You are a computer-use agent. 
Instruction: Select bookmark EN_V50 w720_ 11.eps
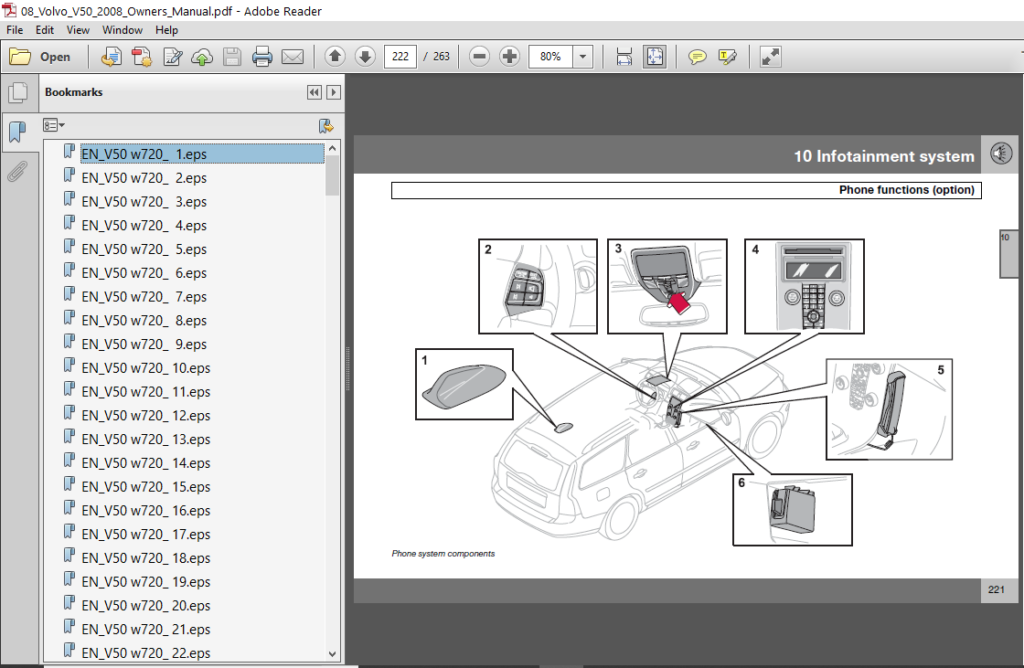coord(146,392)
